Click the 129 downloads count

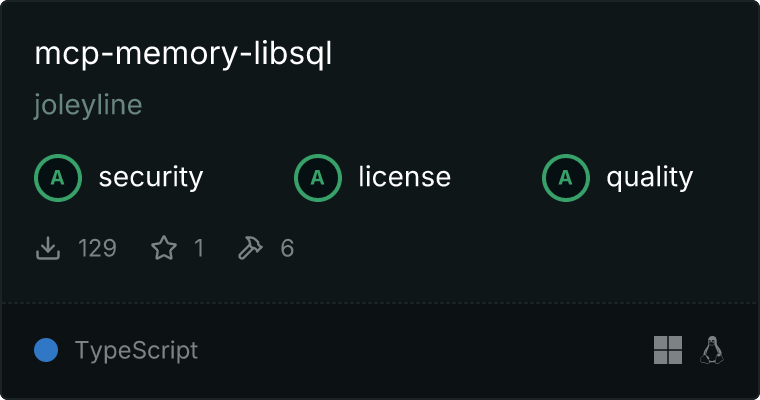tap(97, 248)
